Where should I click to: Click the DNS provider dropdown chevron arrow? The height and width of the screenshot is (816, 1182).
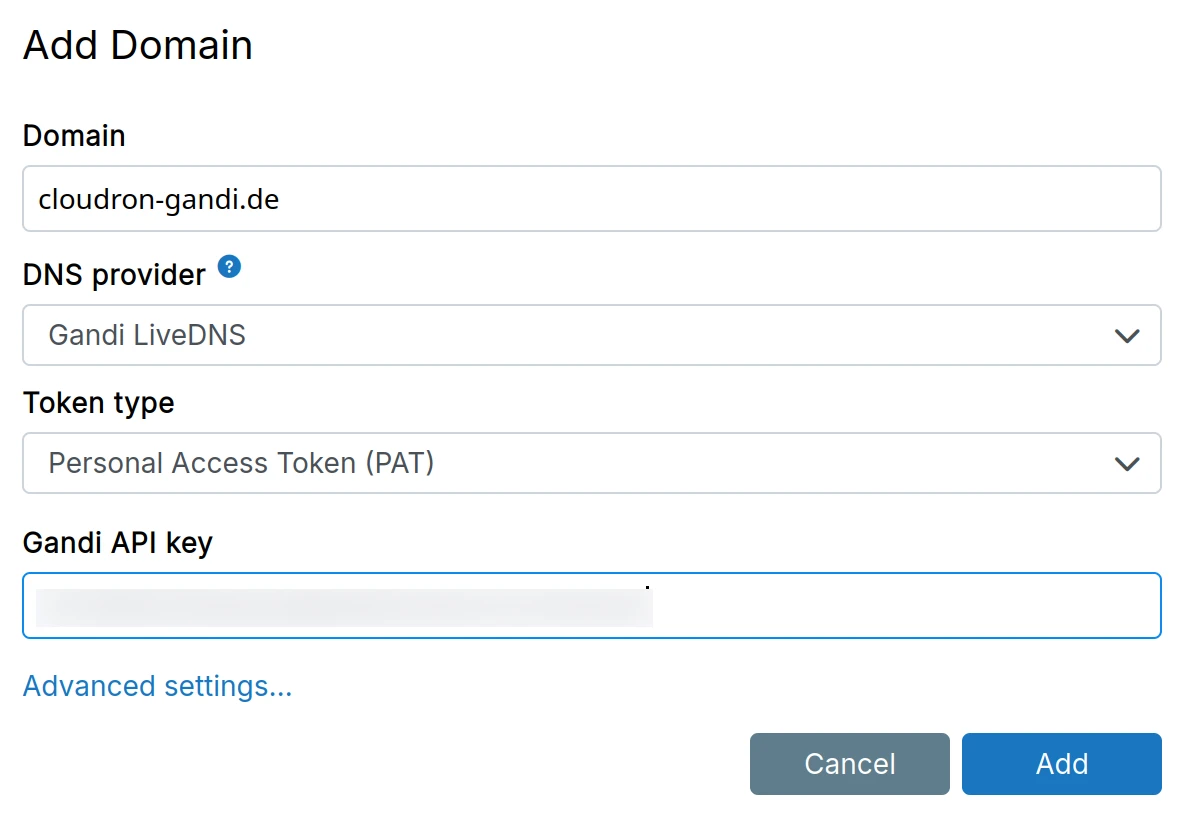1127,336
